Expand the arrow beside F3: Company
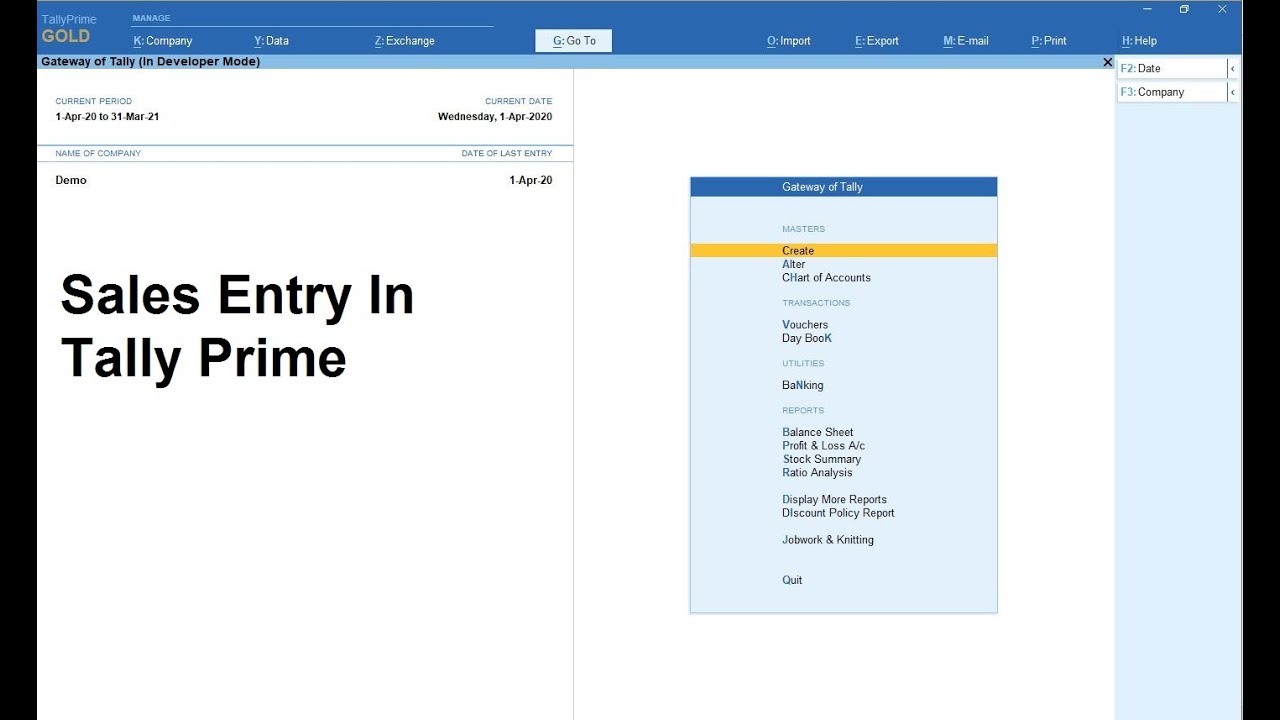 coord(1233,92)
